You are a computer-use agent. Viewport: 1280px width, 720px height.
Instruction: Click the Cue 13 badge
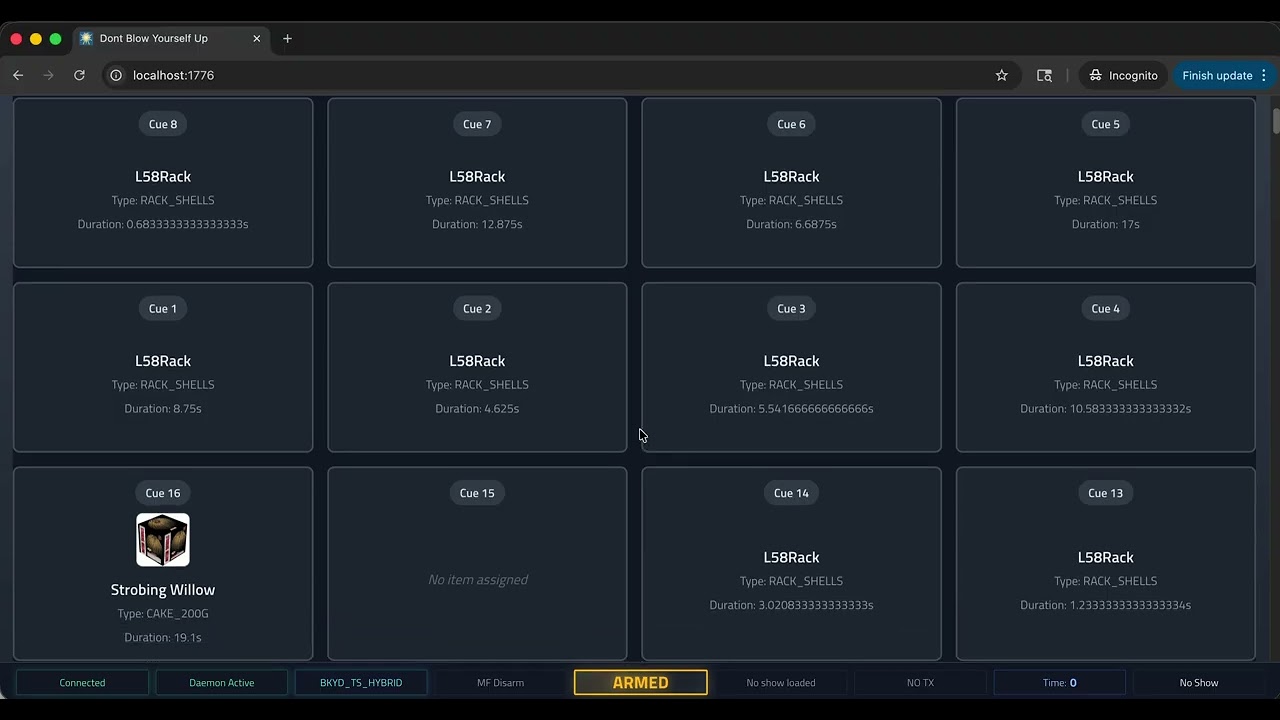pos(1105,493)
